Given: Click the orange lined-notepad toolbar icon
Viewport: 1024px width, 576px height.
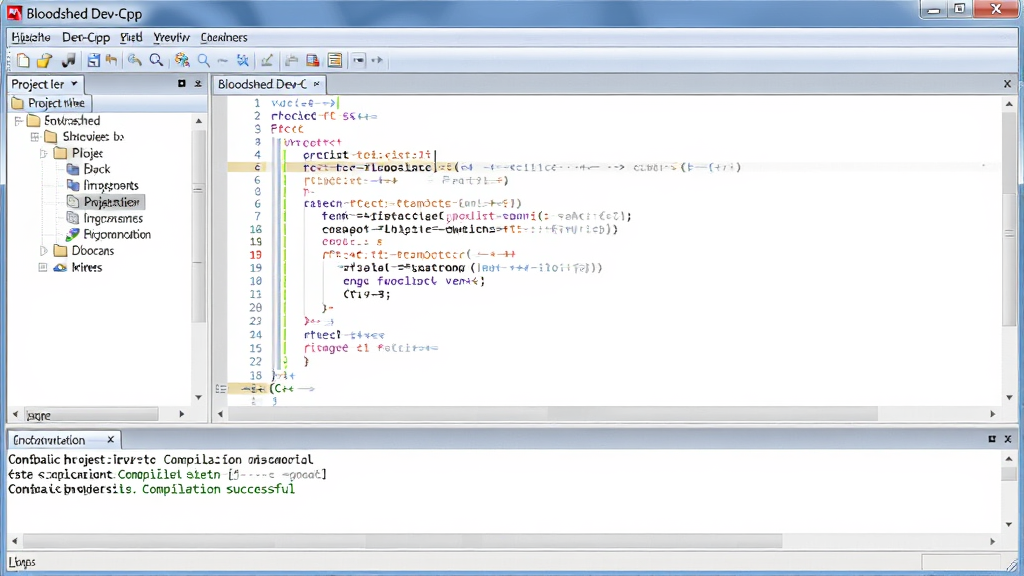Looking at the screenshot, I should click(x=335, y=61).
